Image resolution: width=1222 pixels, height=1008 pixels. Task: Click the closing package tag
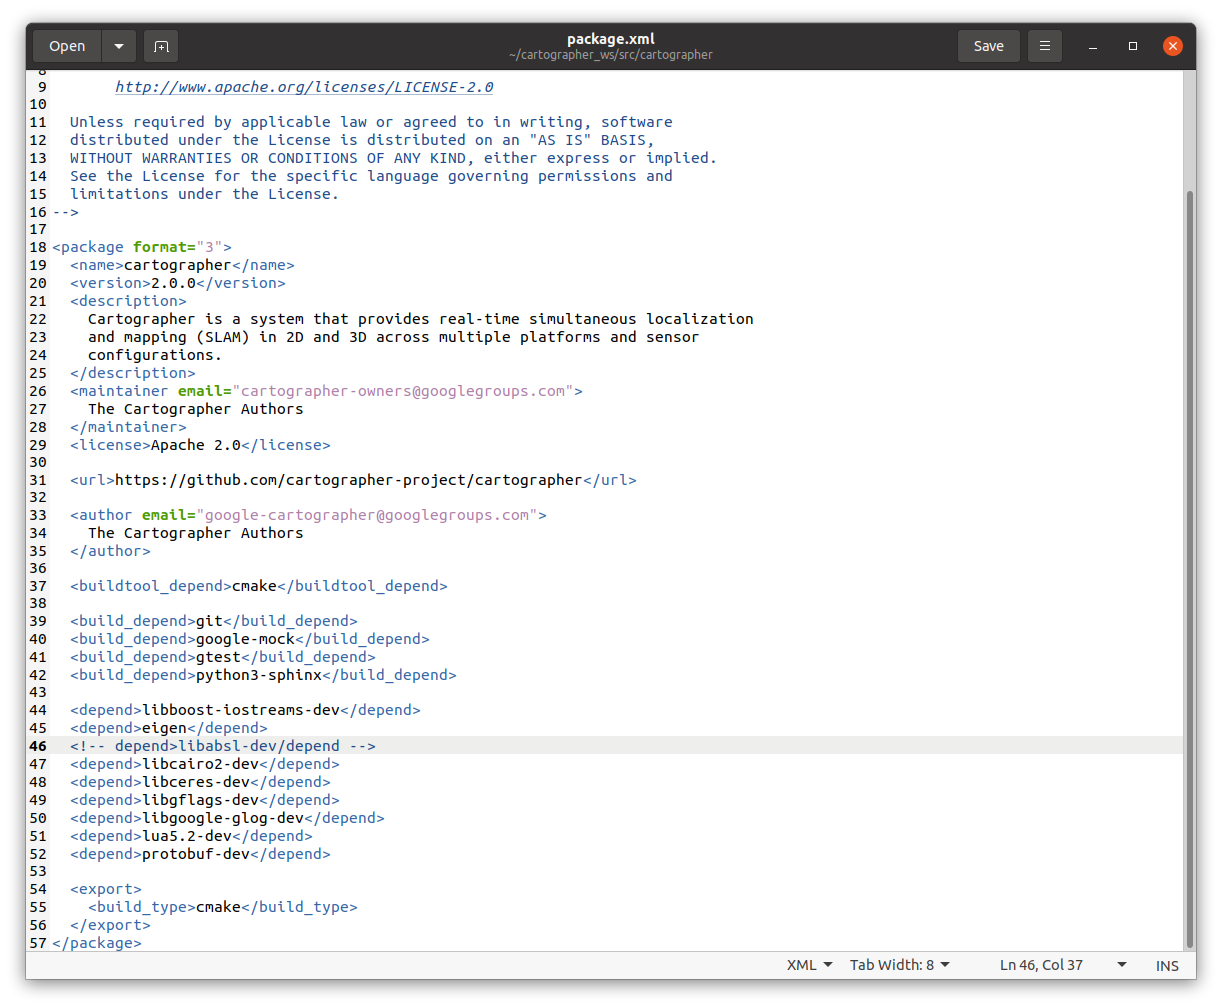click(x=97, y=943)
